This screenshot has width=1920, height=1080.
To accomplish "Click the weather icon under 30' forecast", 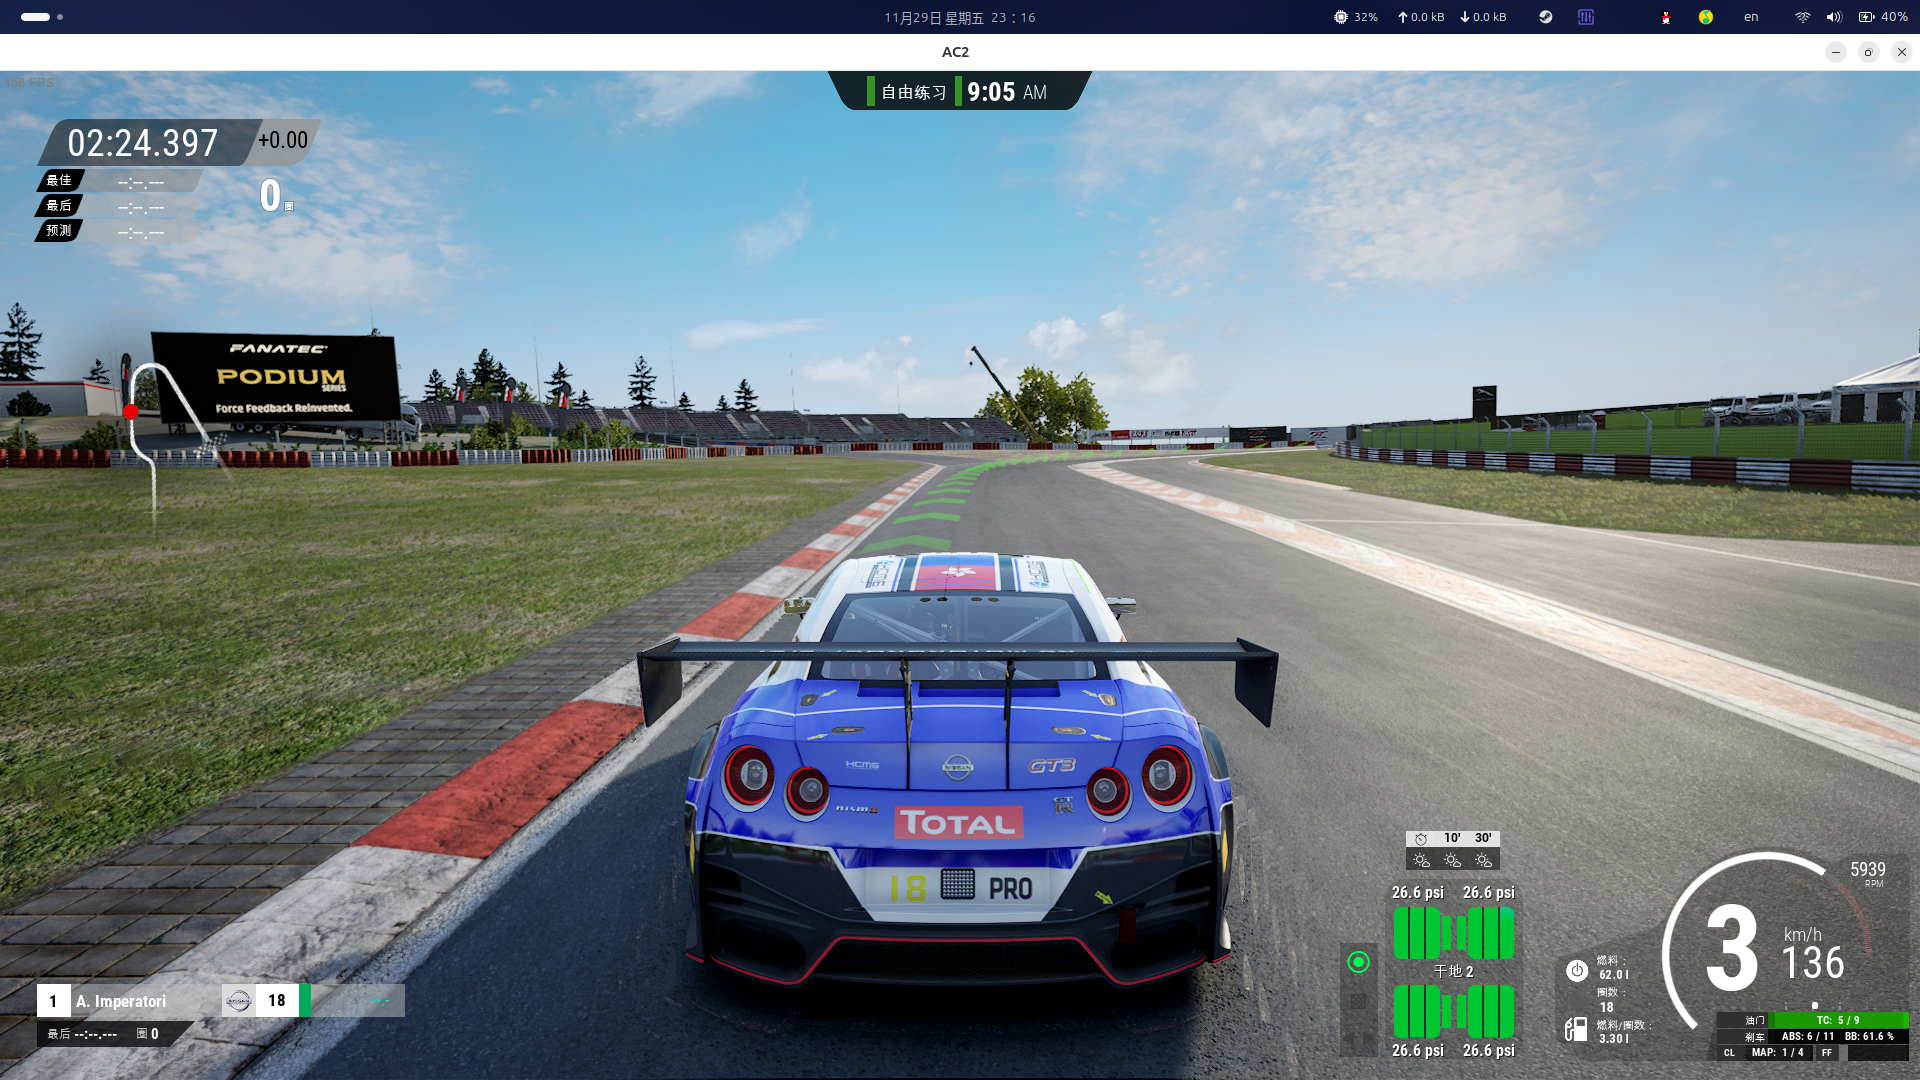I will pyautogui.click(x=1483, y=860).
